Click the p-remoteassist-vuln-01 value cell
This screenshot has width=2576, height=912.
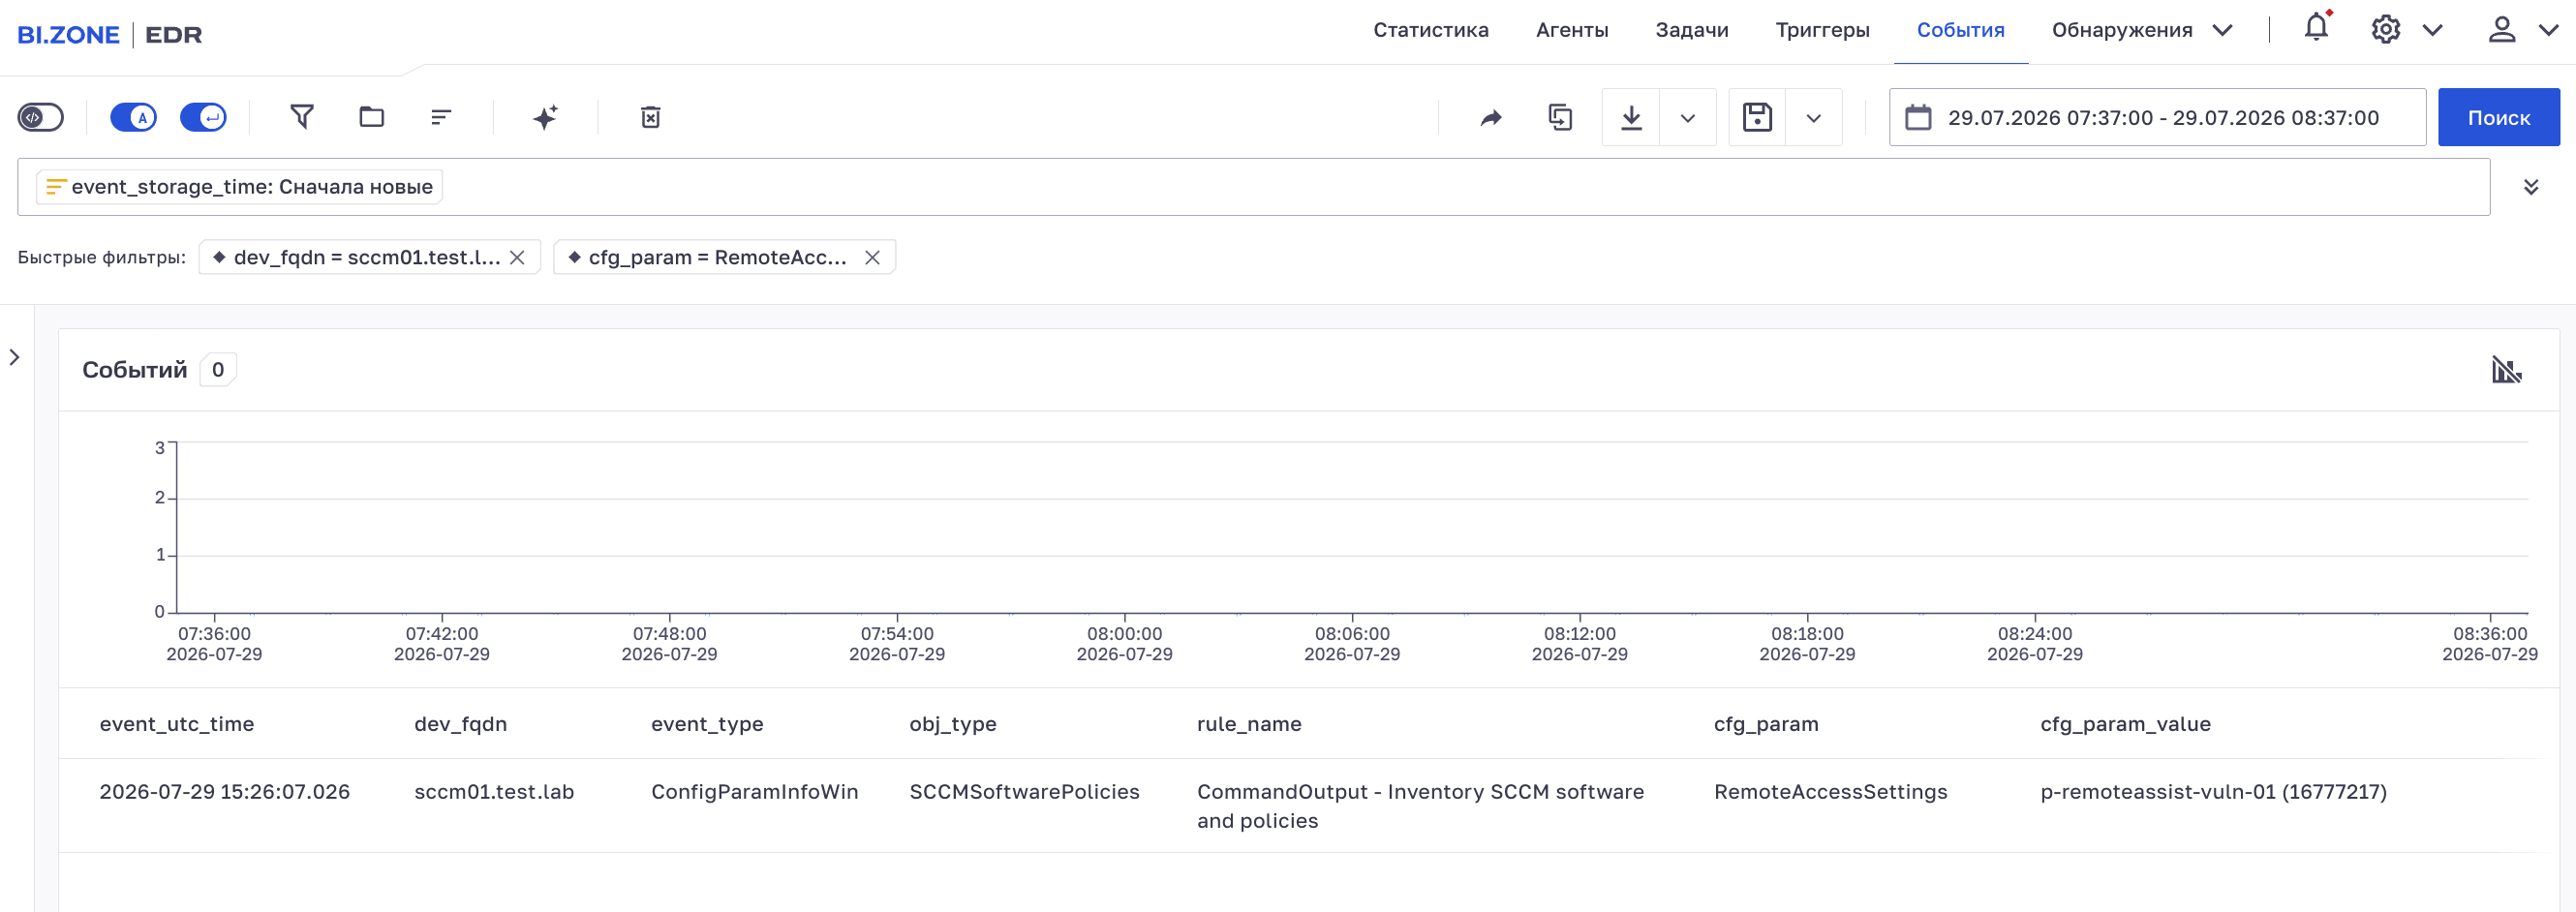pos(2213,792)
